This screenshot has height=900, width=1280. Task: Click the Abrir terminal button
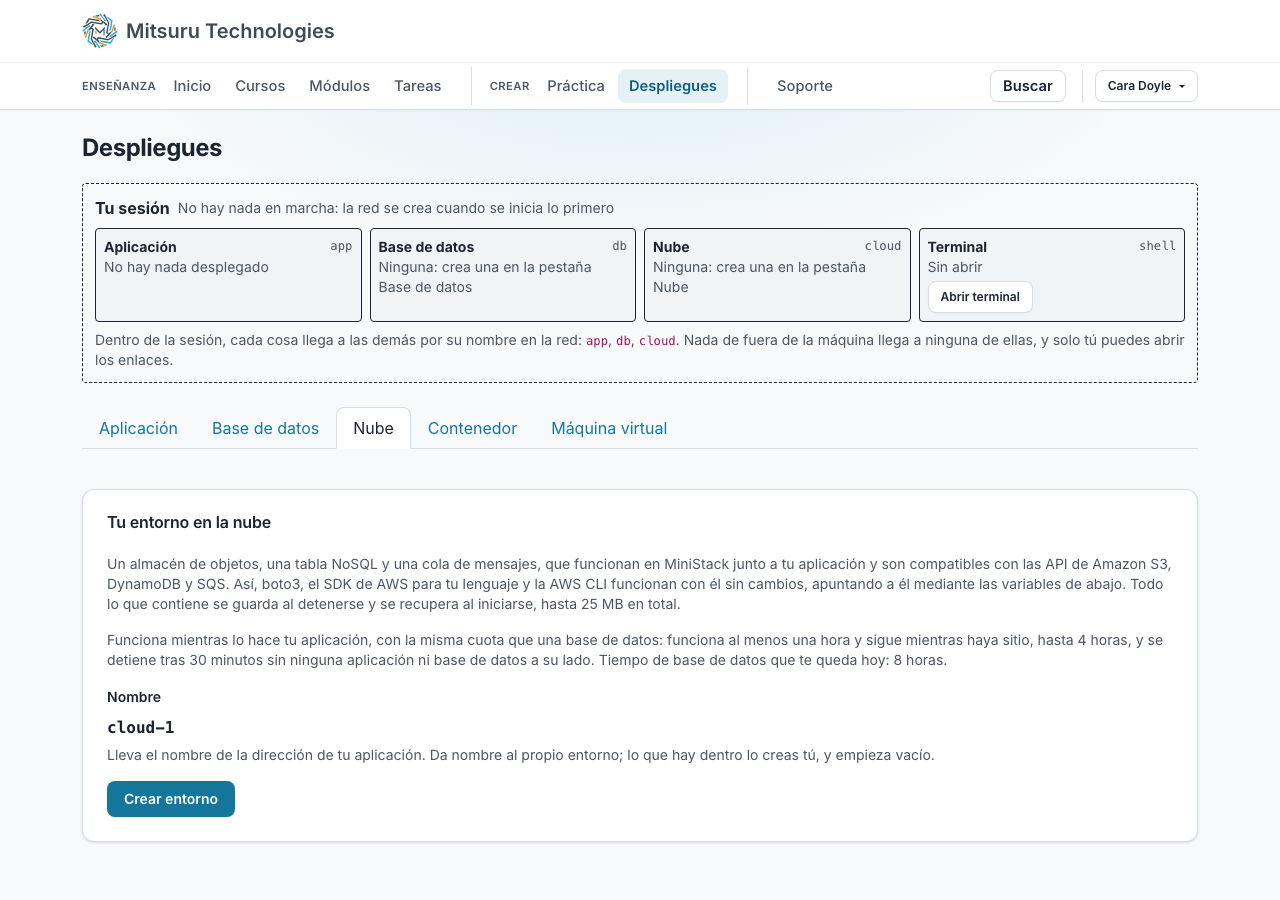pyautogui.click(x=980, y=297)
